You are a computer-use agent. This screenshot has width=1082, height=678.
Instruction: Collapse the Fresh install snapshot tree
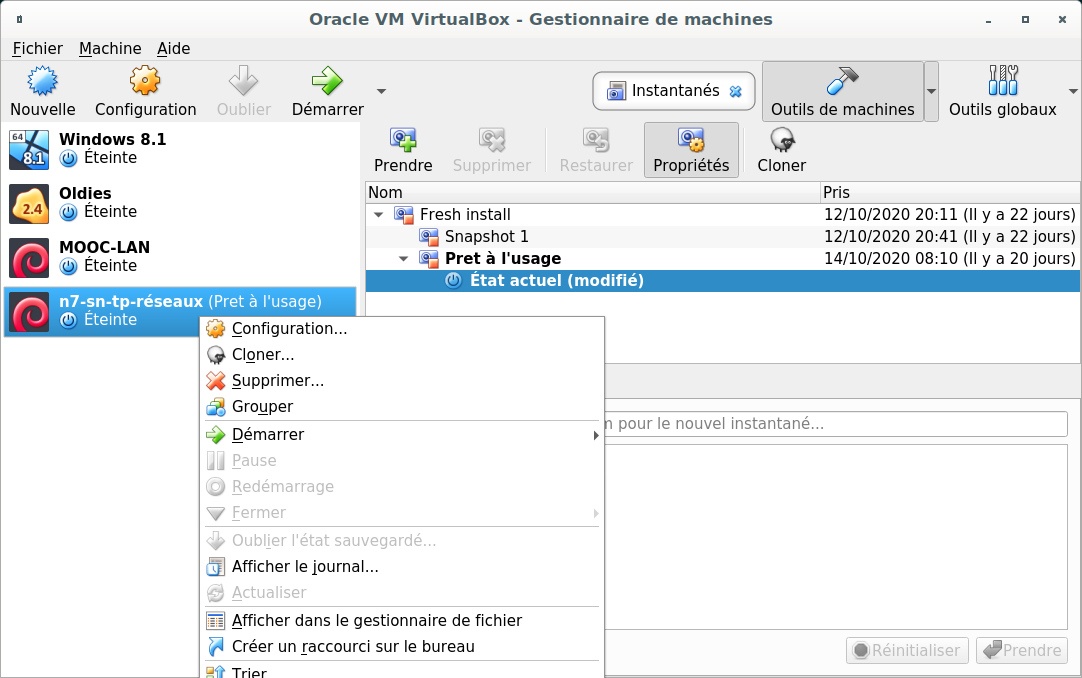coord(378,215)
